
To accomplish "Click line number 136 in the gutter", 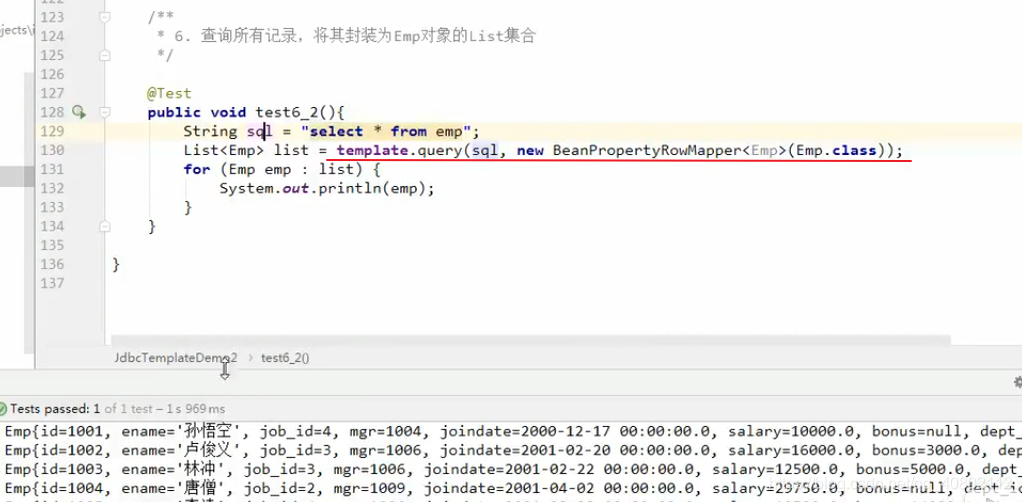I will tap(52, 264).
